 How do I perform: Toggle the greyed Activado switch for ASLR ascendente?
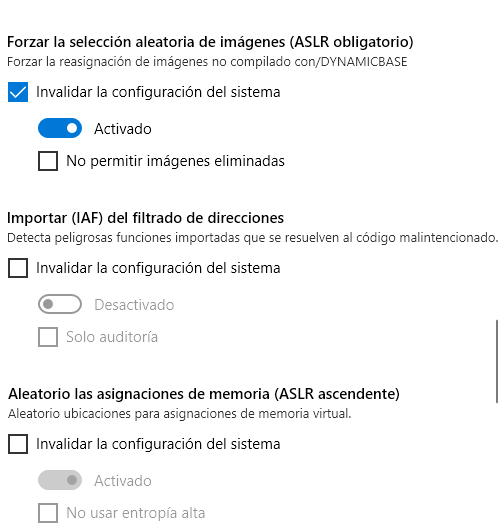60,480
